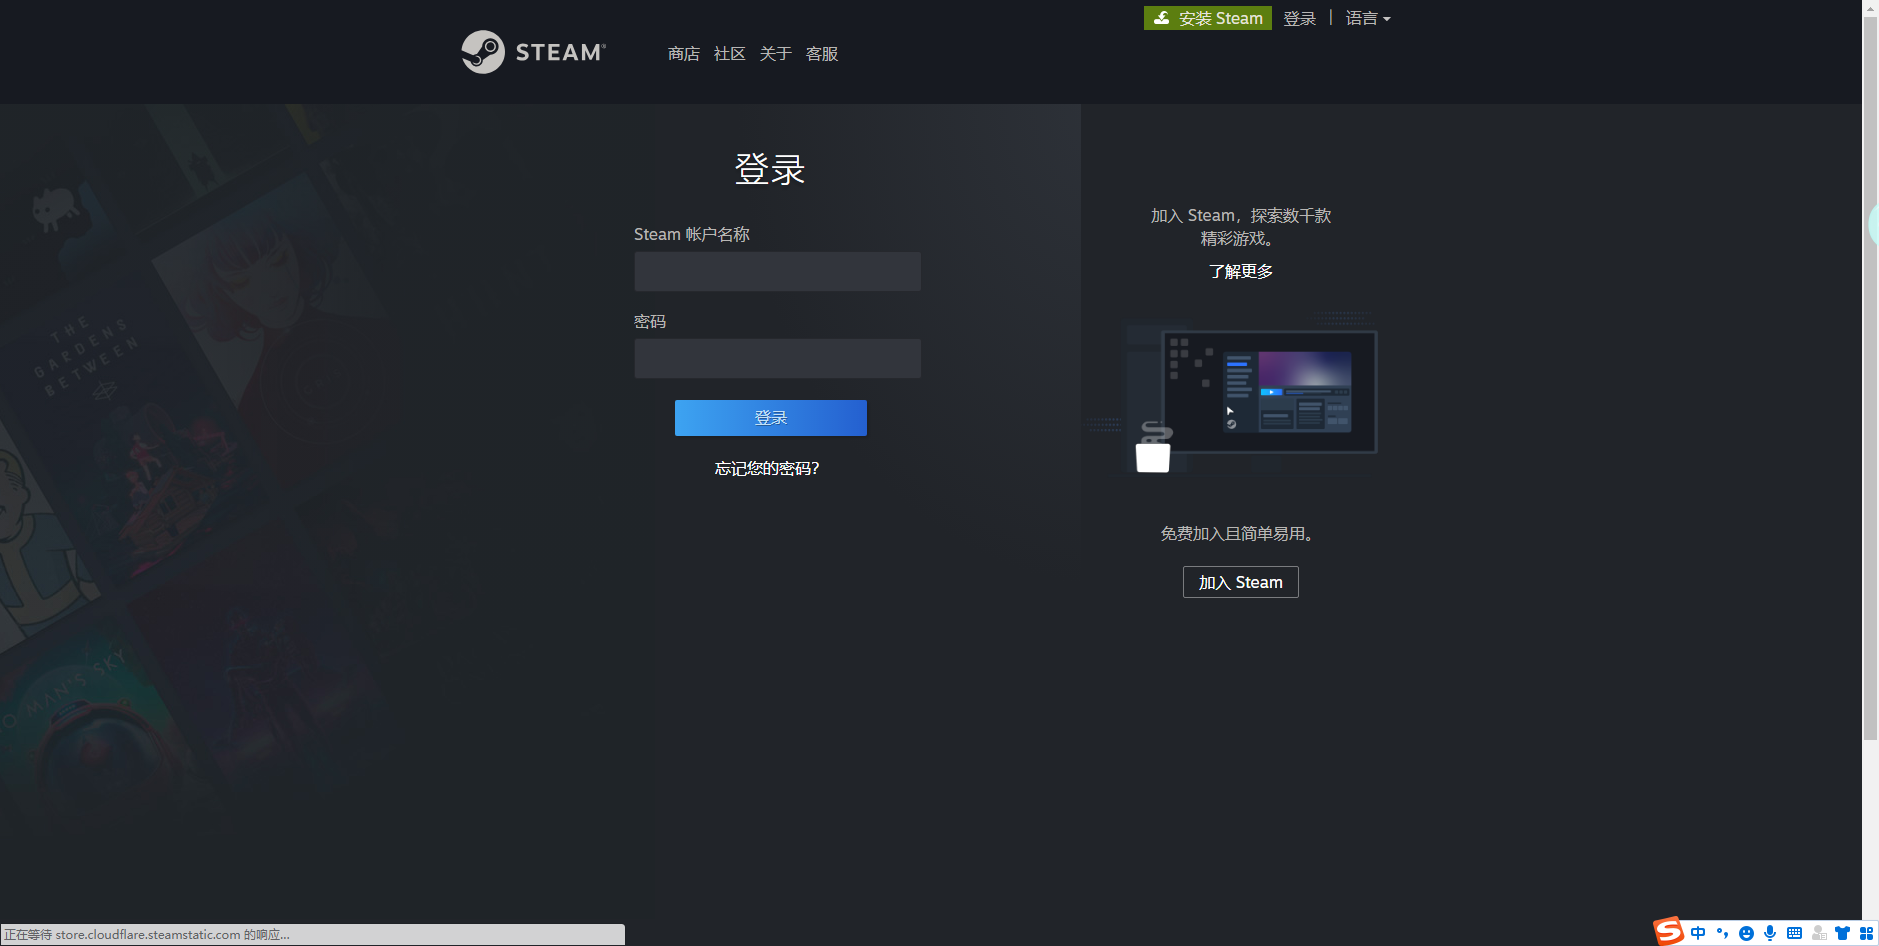Image resolution: width=1879 pixels, height=946 pixels.
Task: Open the 客服 support page
Action: pos(821,54)
